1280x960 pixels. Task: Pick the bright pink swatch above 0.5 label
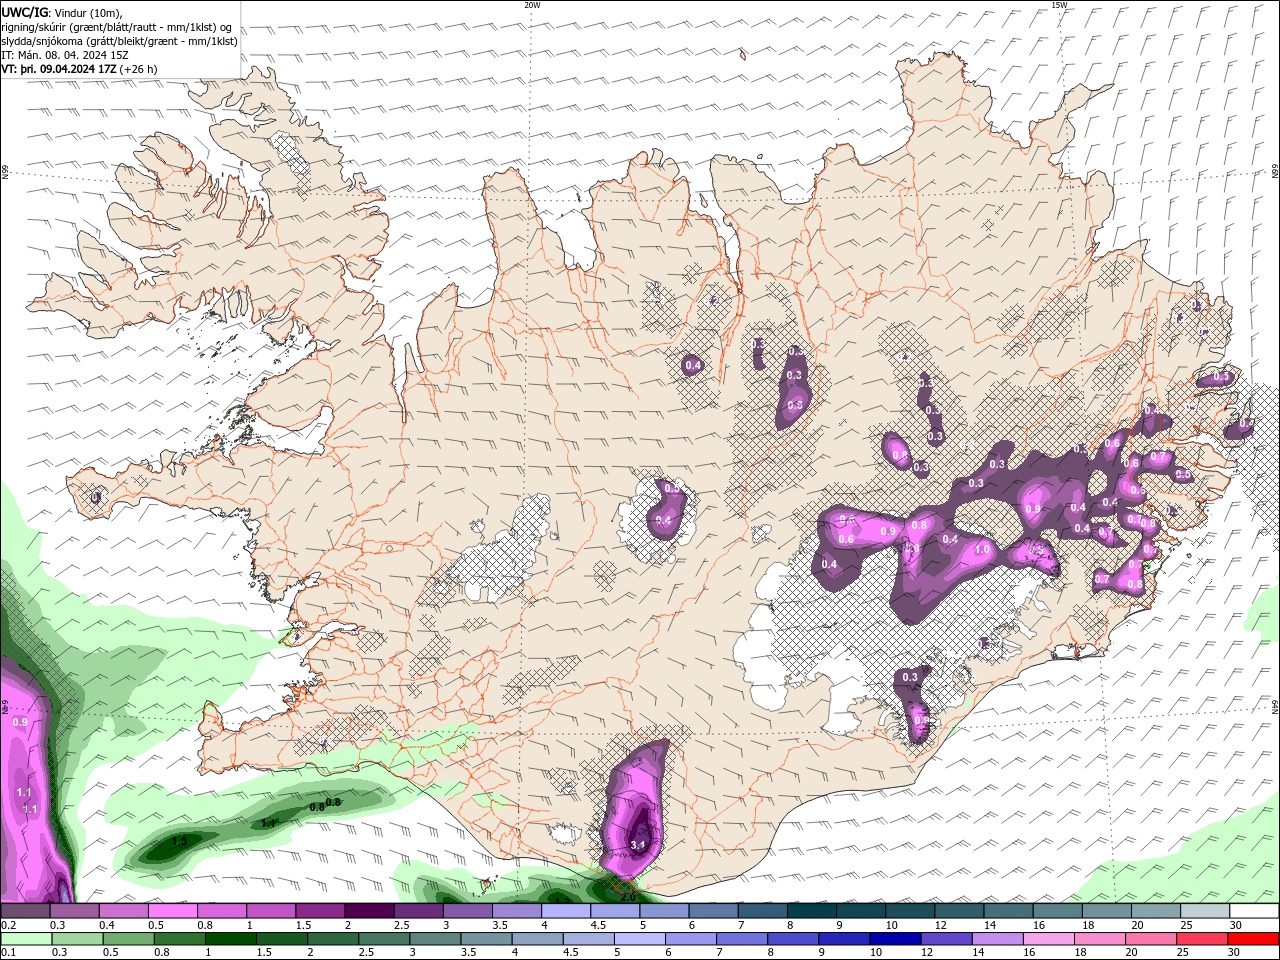172,911
